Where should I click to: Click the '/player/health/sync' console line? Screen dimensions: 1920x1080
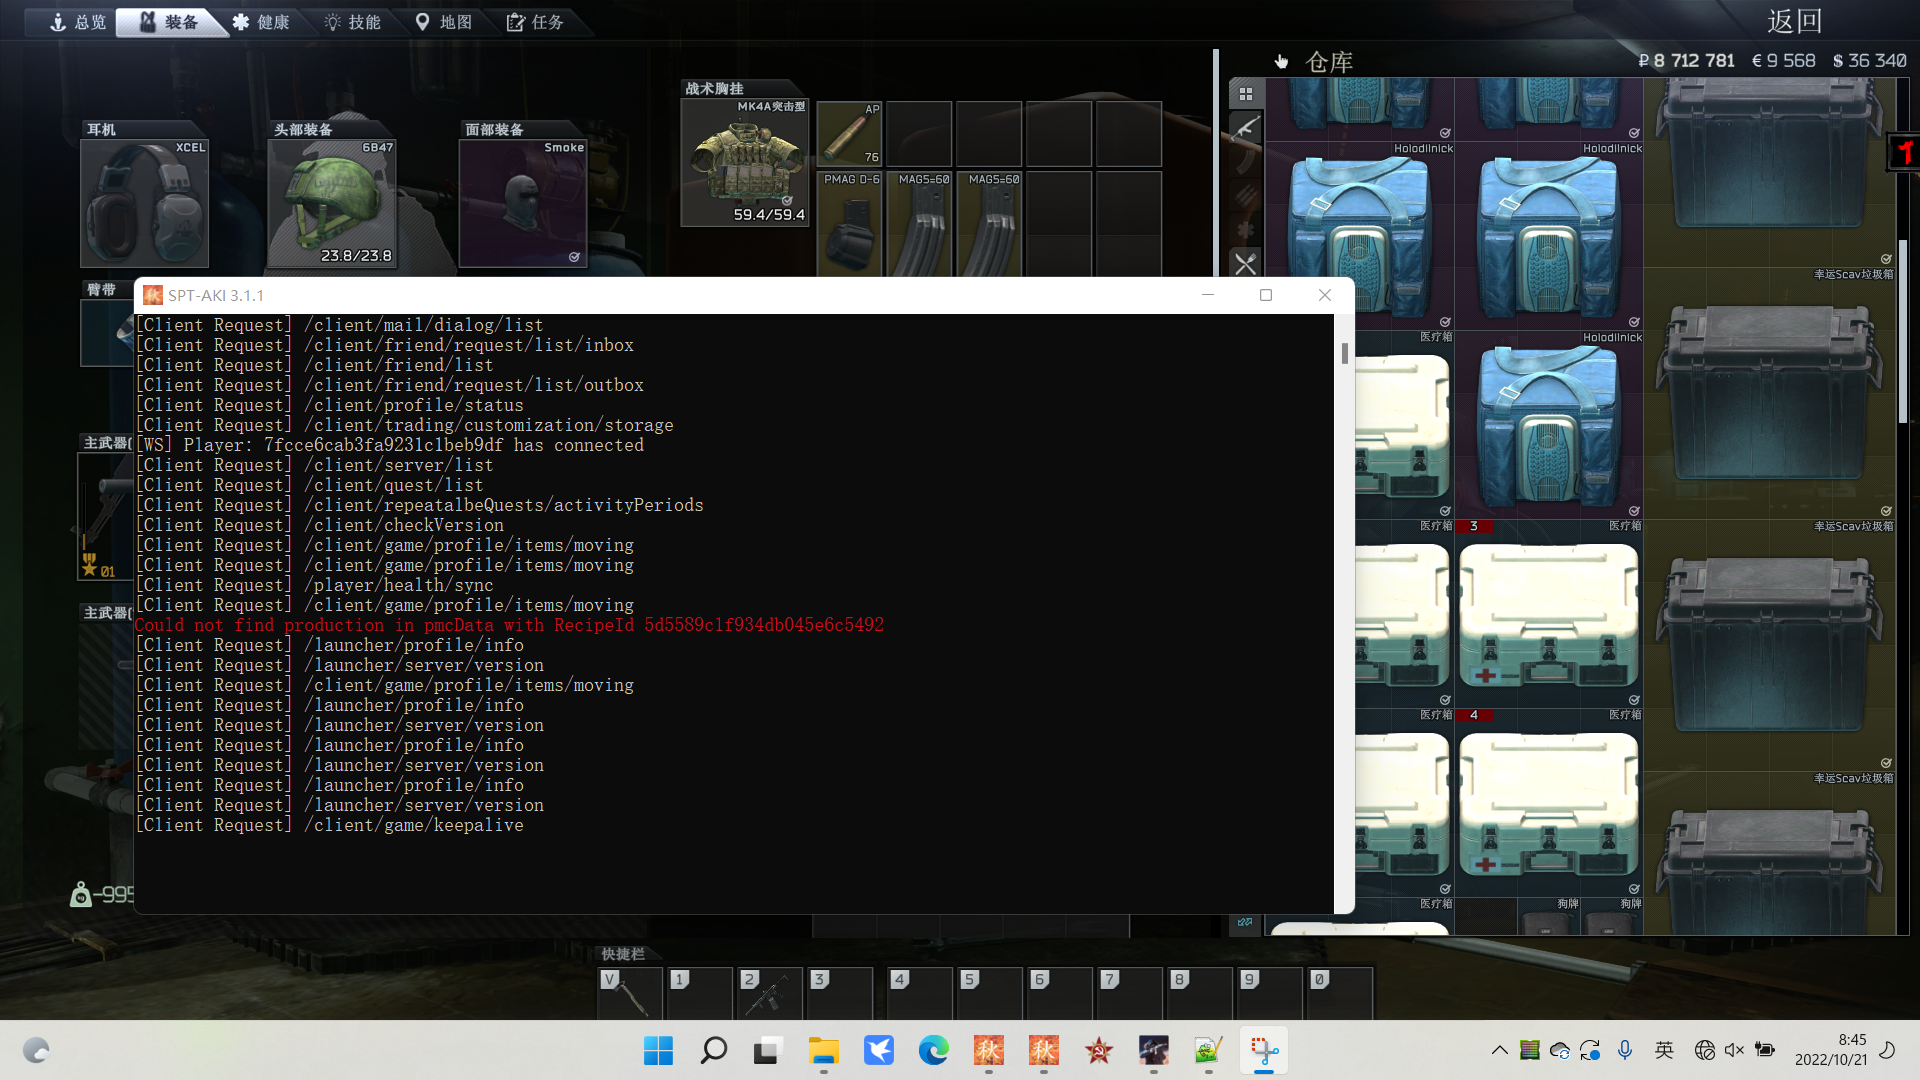[x=315, y=585]
